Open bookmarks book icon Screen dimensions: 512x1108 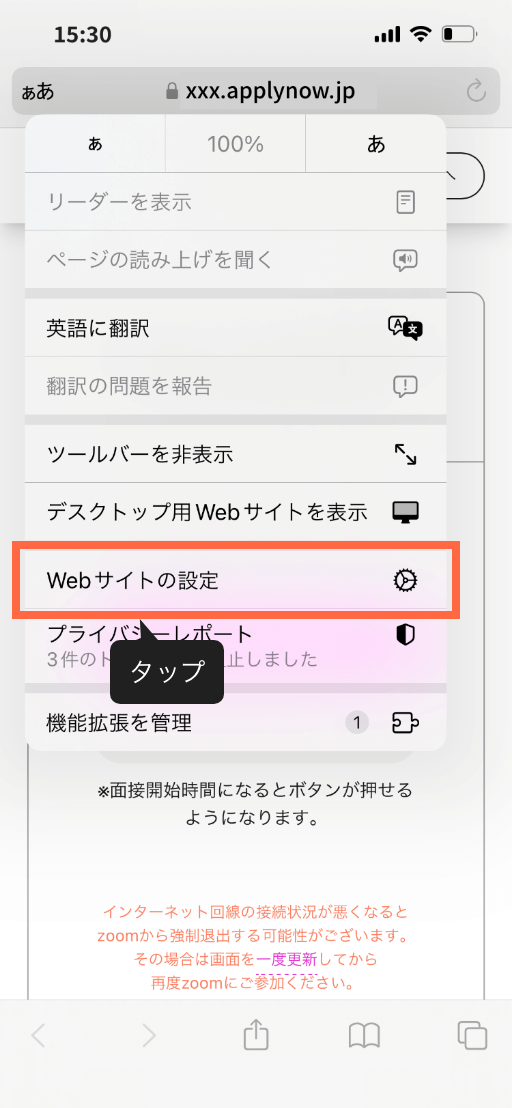[x=364, y=1036]
